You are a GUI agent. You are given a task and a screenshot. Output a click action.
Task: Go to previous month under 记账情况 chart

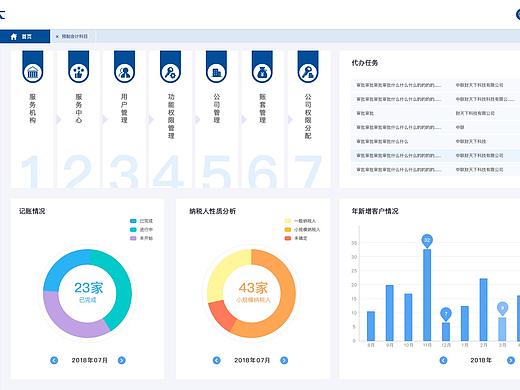(x=54, y=360)
